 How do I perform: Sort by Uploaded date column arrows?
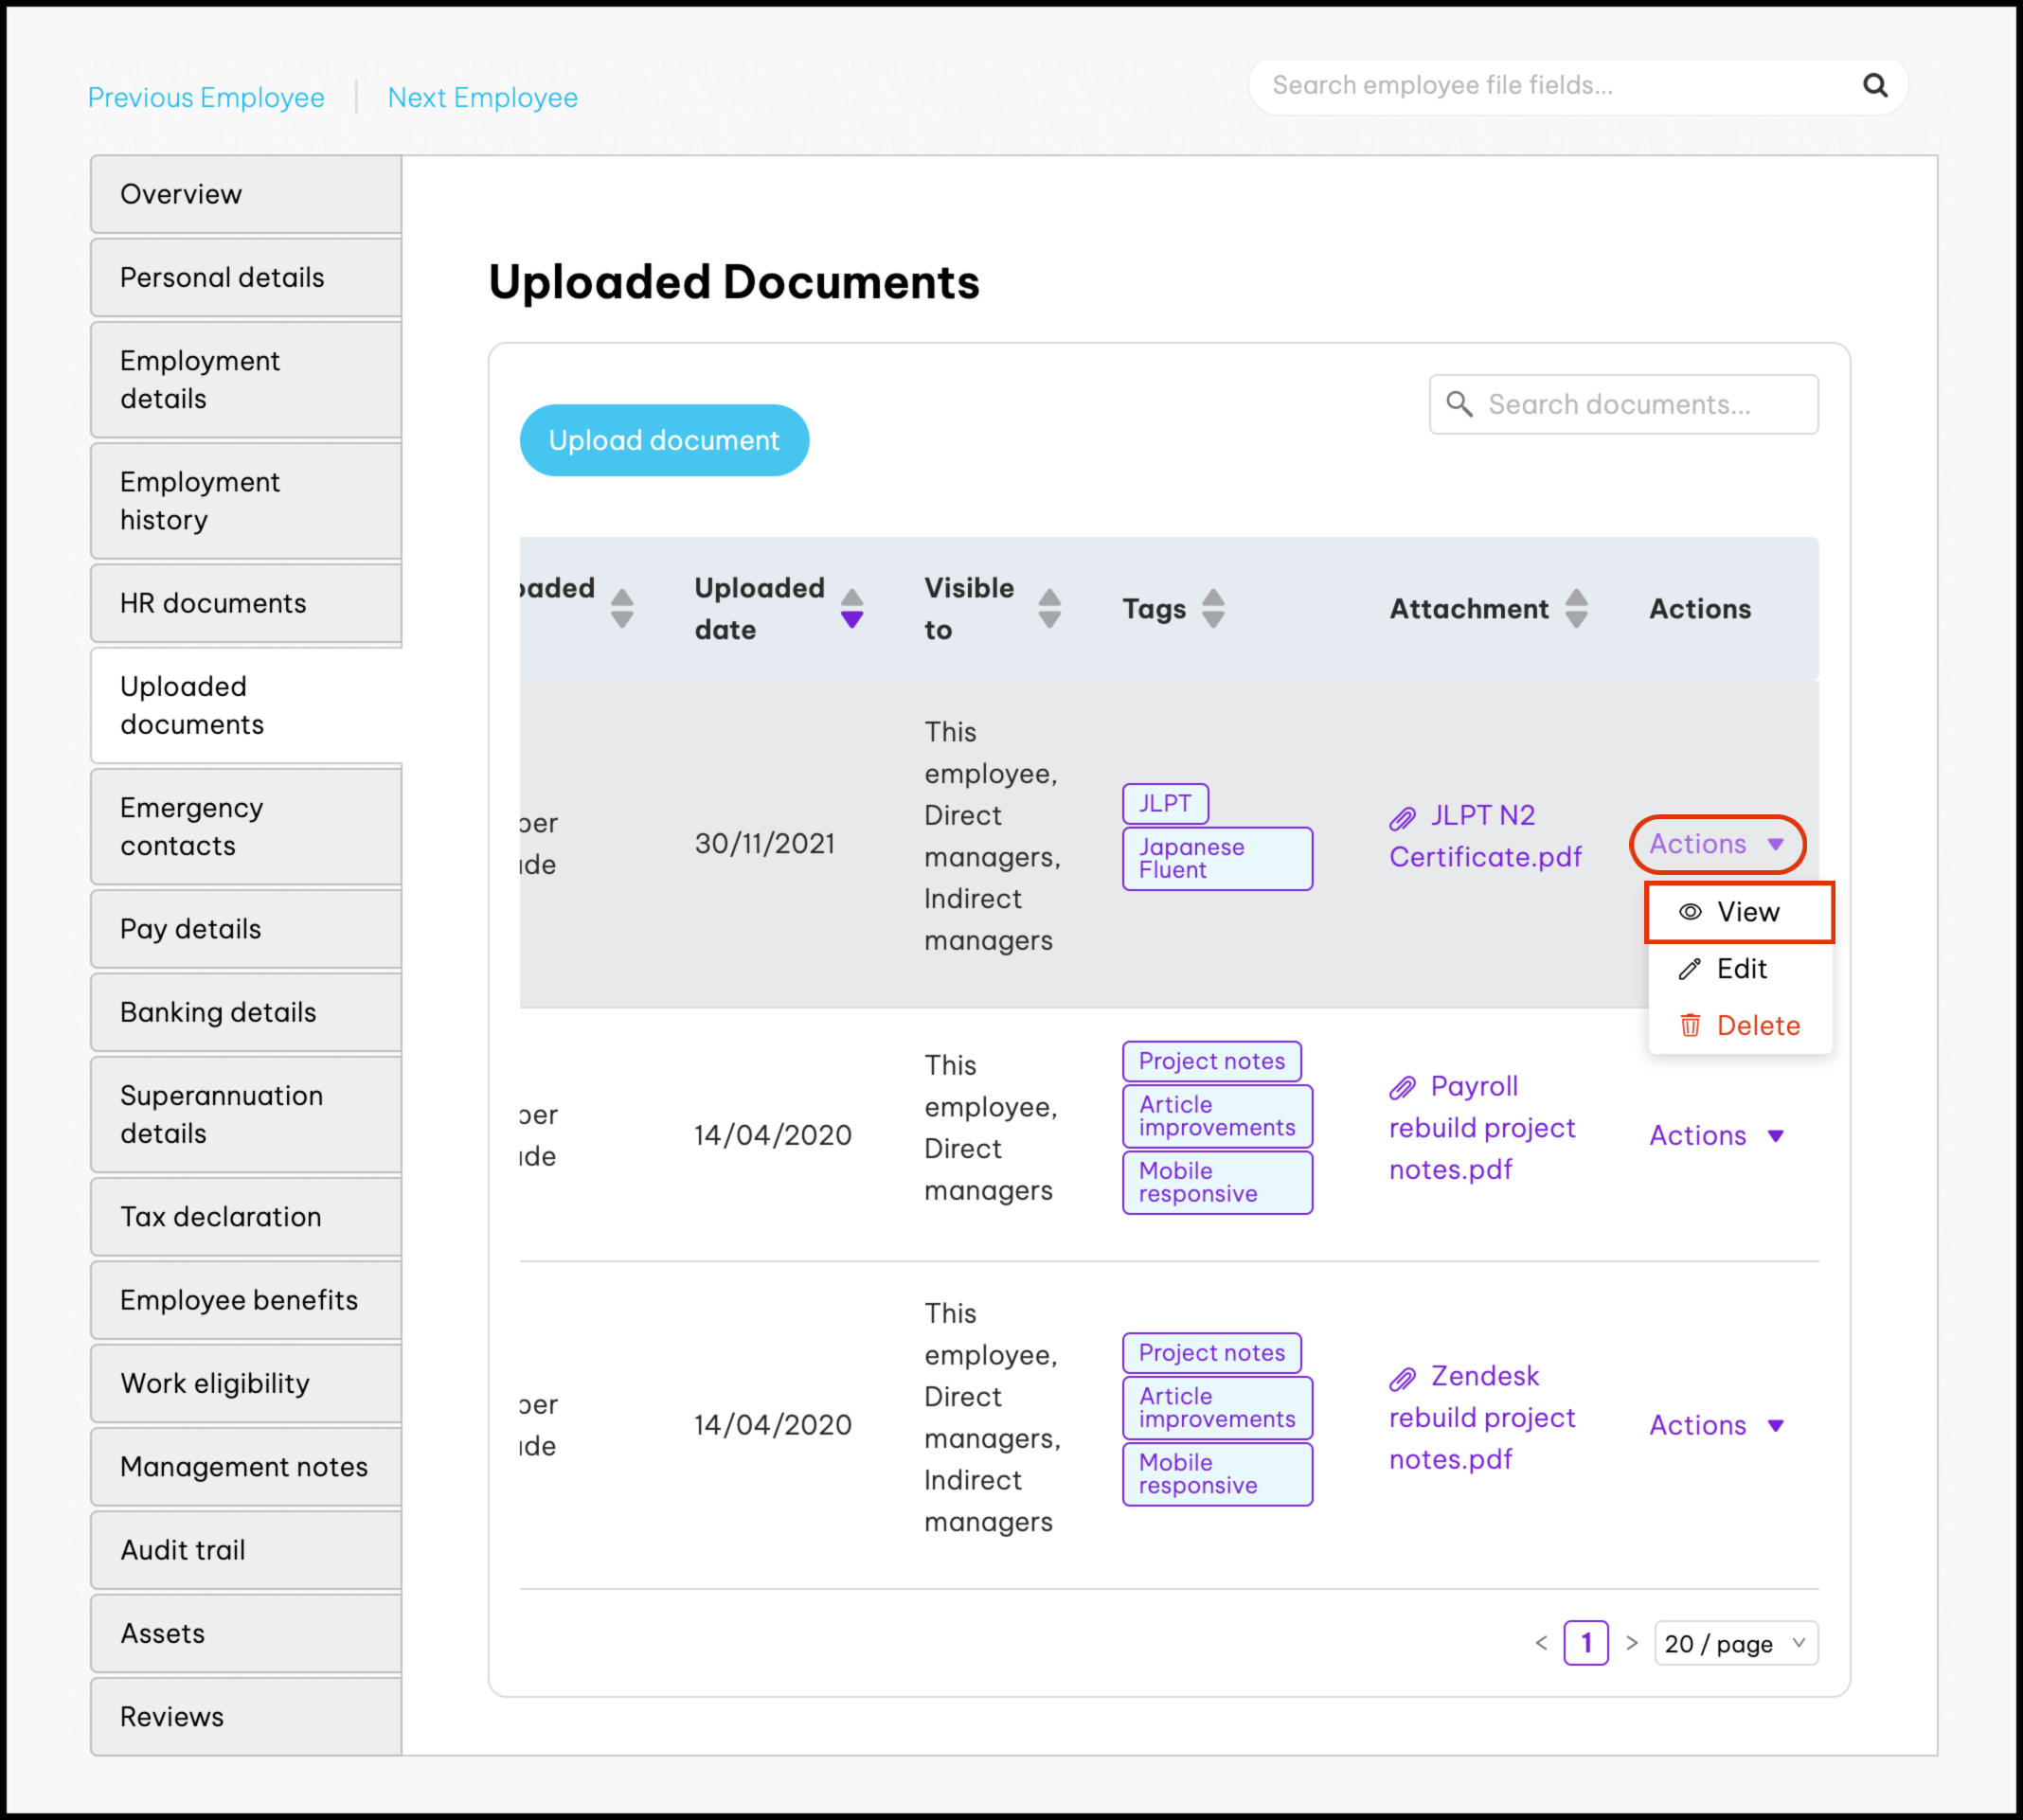(851, 608)
